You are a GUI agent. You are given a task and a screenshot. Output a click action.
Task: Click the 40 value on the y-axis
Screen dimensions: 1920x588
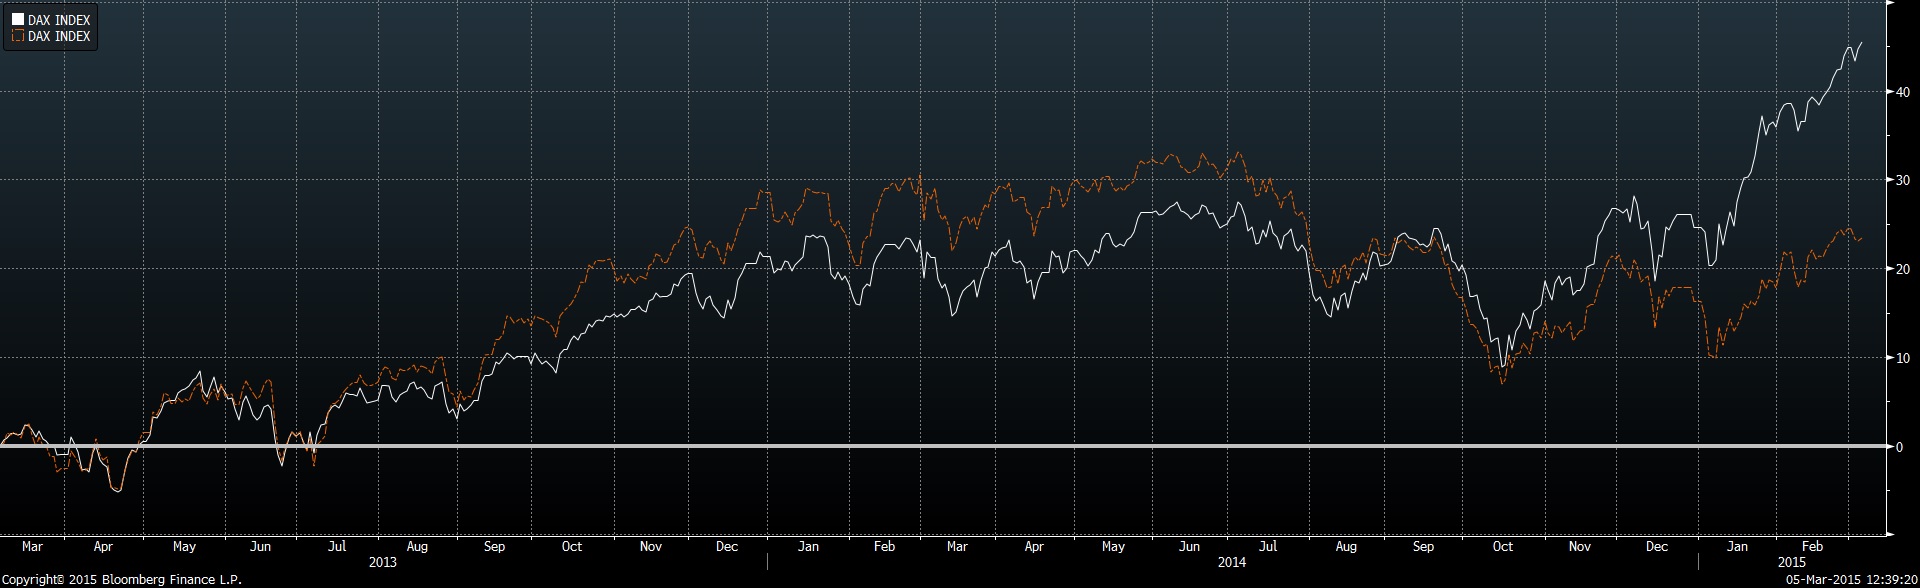tap(1903, 92)
